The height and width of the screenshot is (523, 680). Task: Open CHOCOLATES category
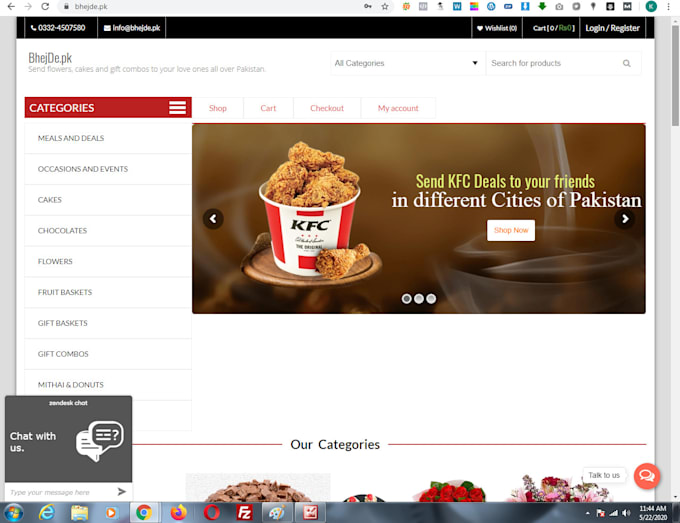[108, 231]
